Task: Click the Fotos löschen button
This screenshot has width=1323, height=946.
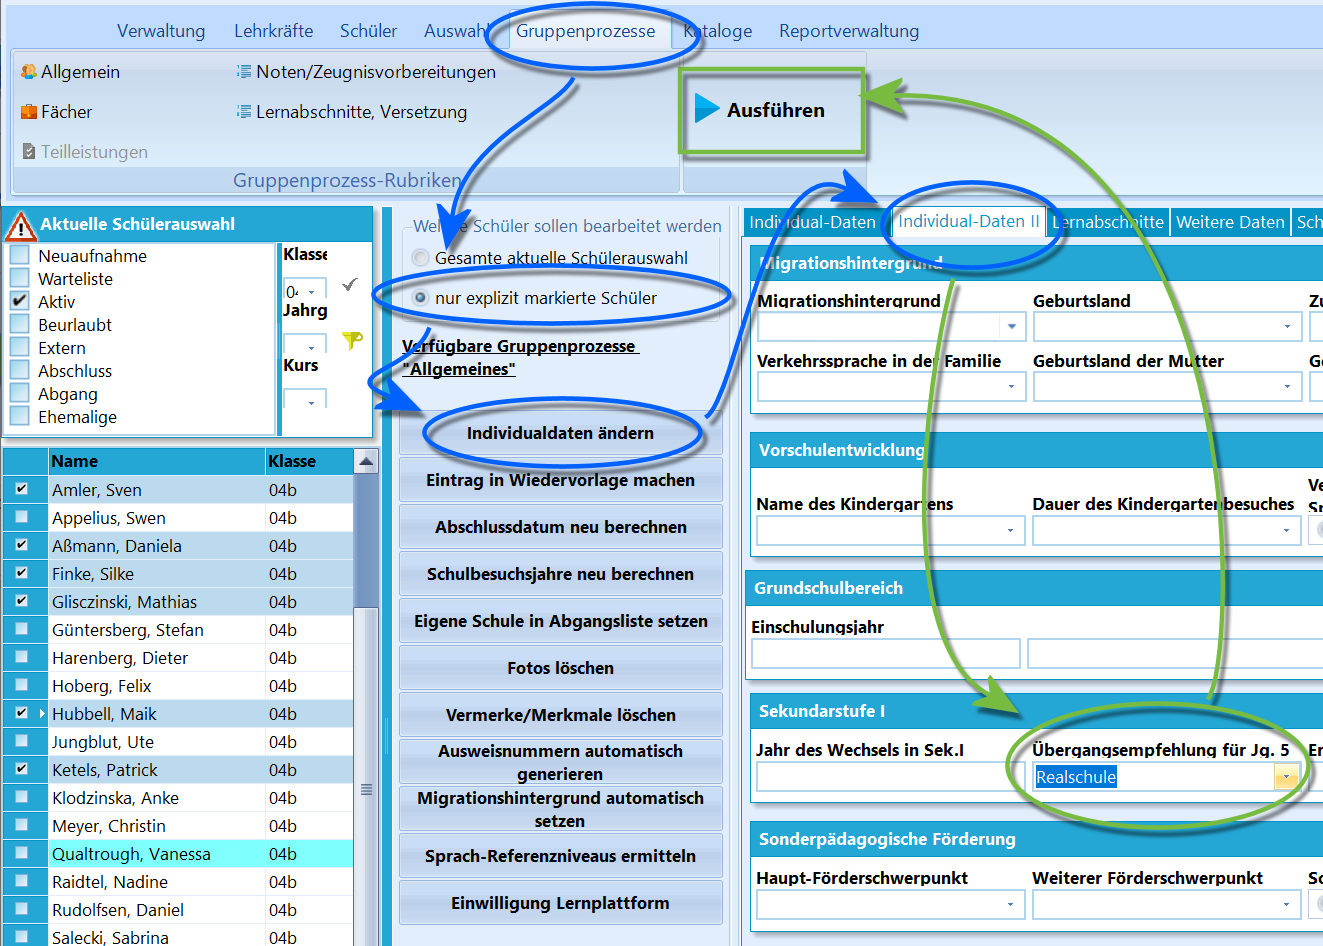Action: (x=560, y=668)
